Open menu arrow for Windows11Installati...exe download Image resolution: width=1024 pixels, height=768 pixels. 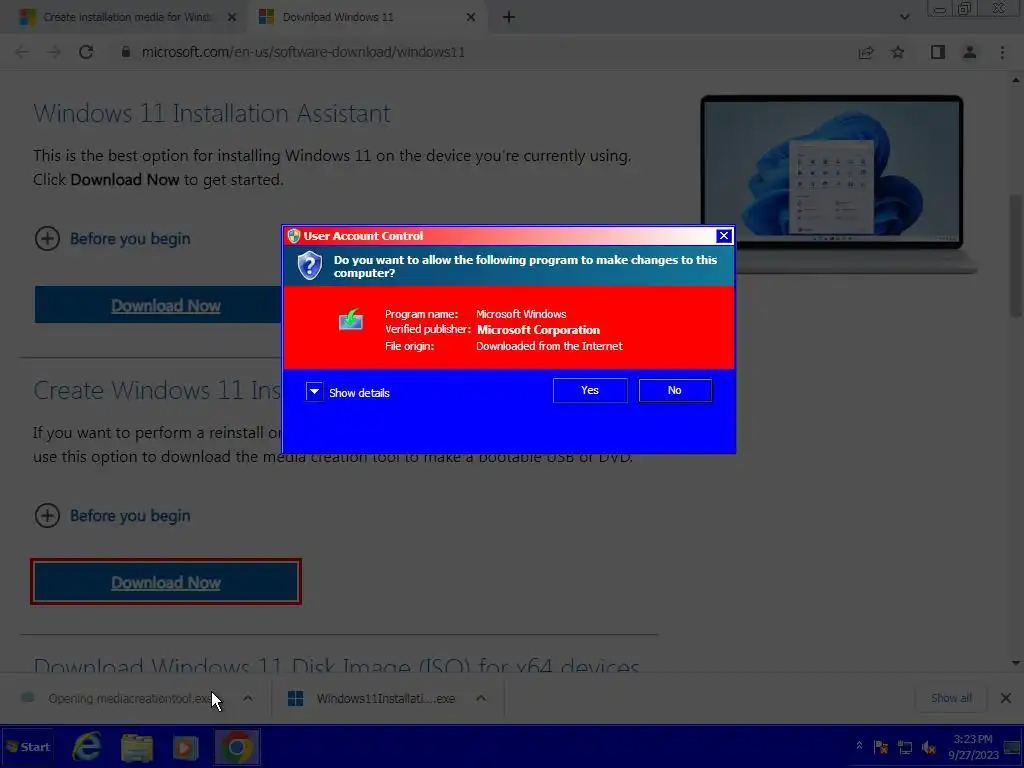click(x=481, y=699)
